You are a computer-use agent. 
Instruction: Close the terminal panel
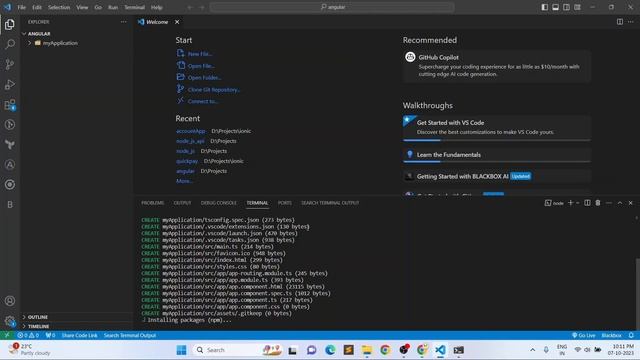coord(630,203)
